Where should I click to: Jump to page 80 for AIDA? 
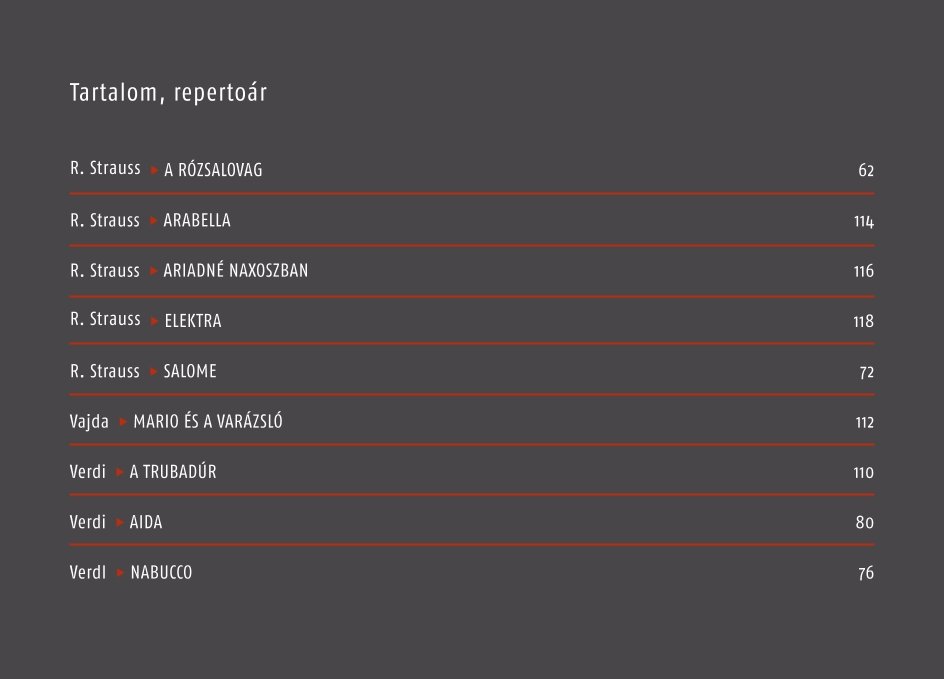click(x=865, y=522)
